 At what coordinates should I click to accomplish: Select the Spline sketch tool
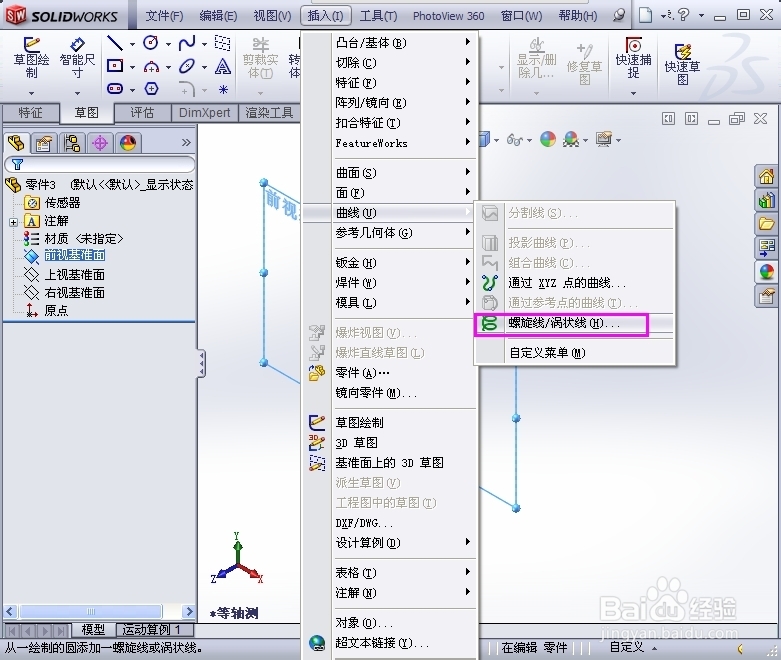[187, 43]
